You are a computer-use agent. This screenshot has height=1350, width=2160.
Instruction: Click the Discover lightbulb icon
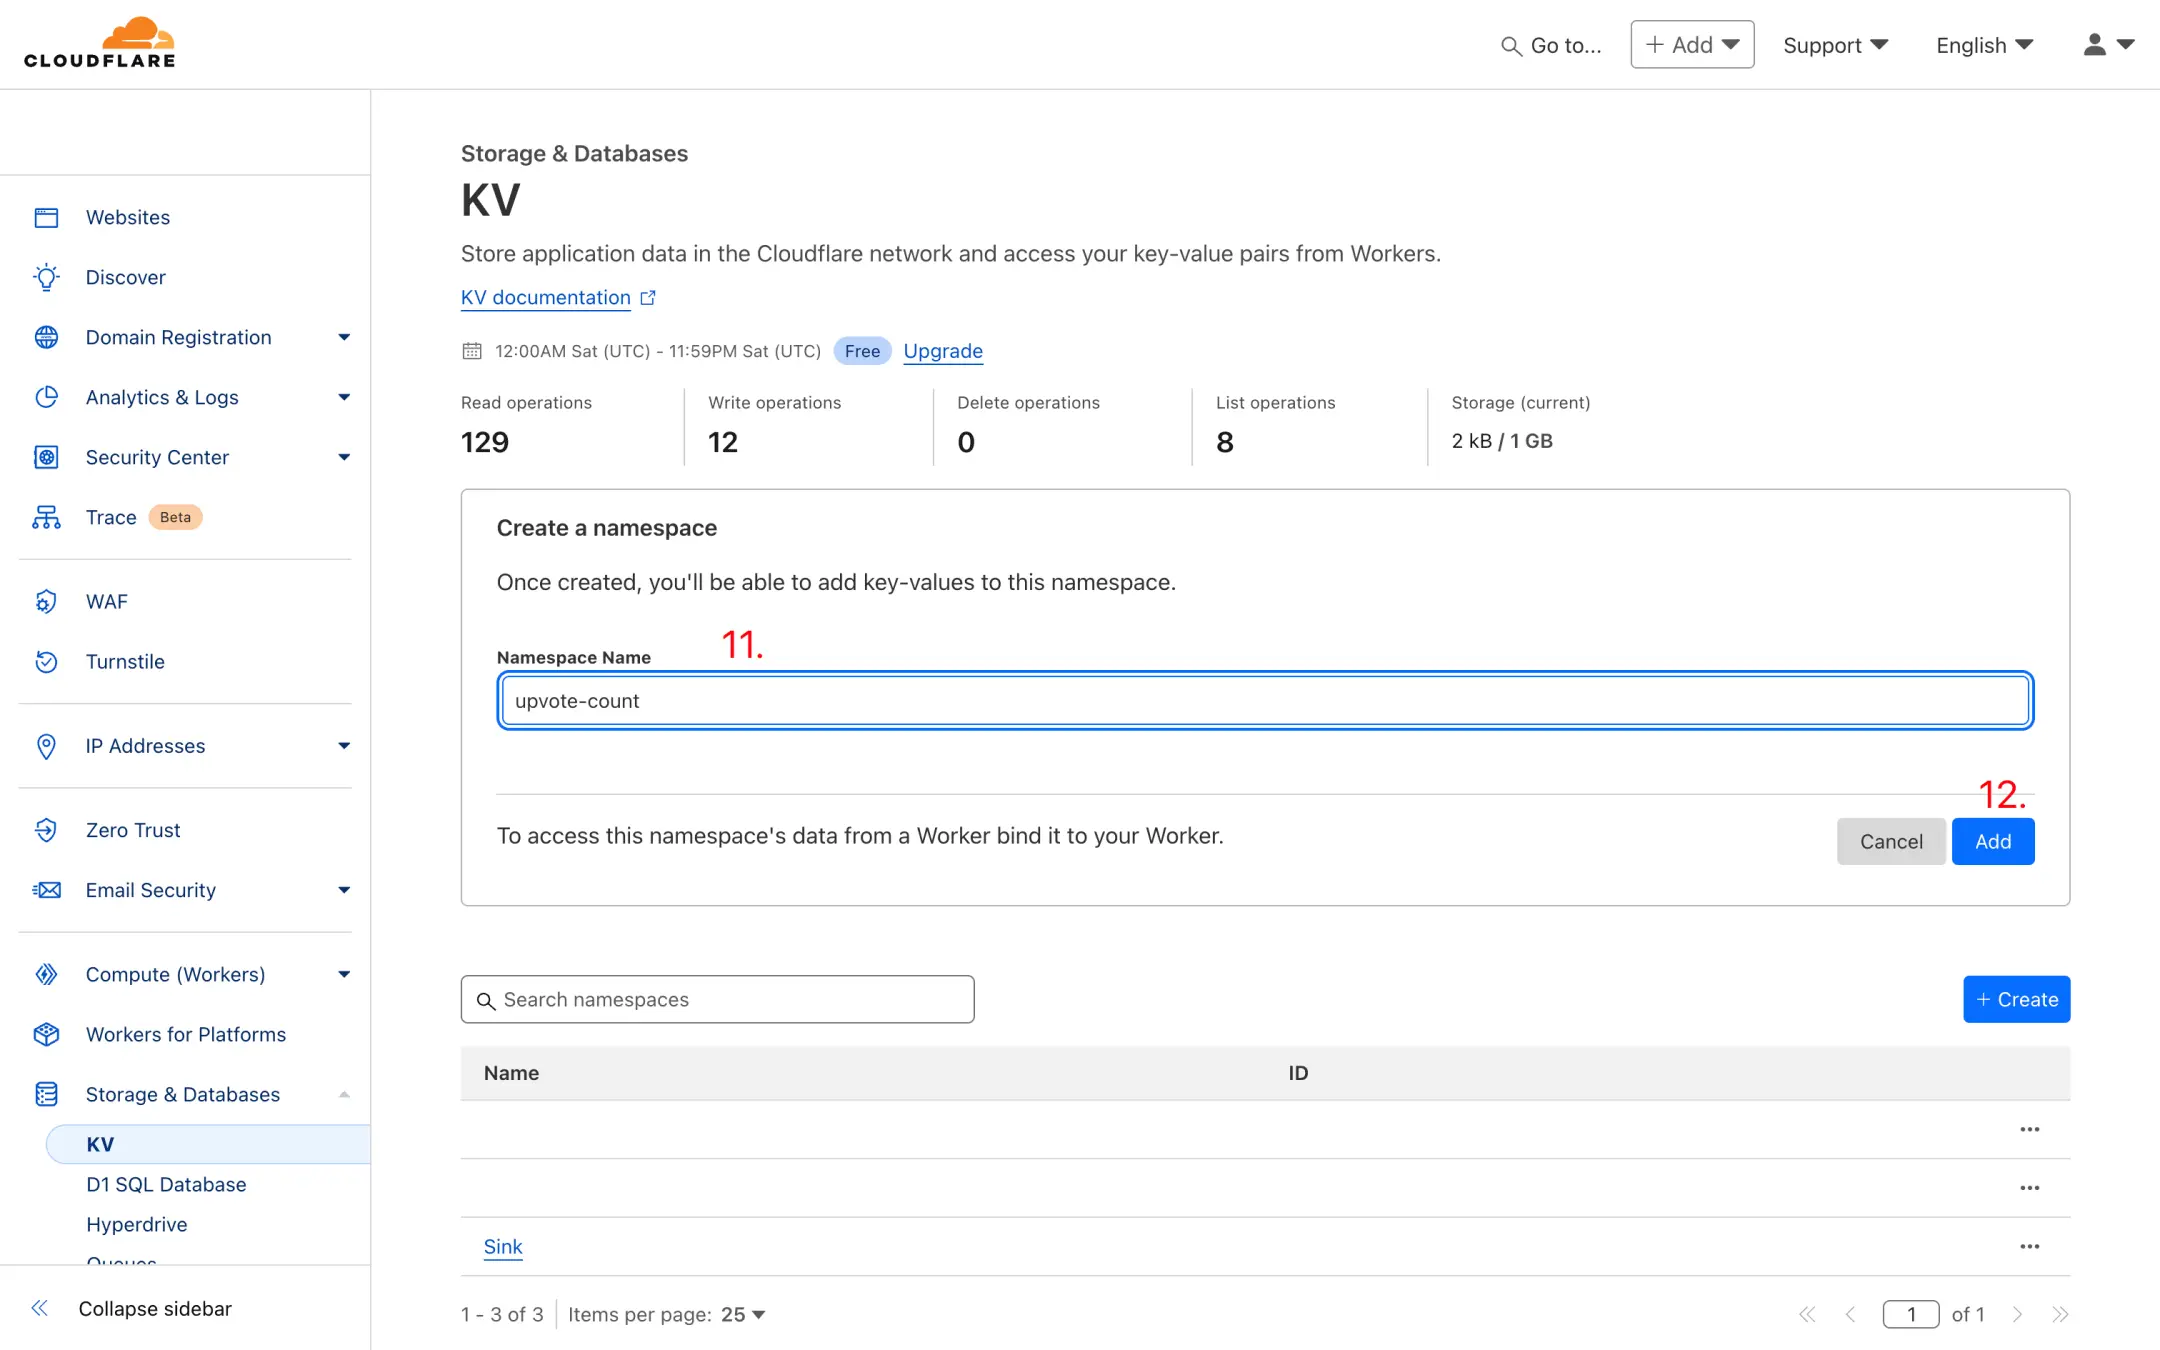[x=46, y=277]
